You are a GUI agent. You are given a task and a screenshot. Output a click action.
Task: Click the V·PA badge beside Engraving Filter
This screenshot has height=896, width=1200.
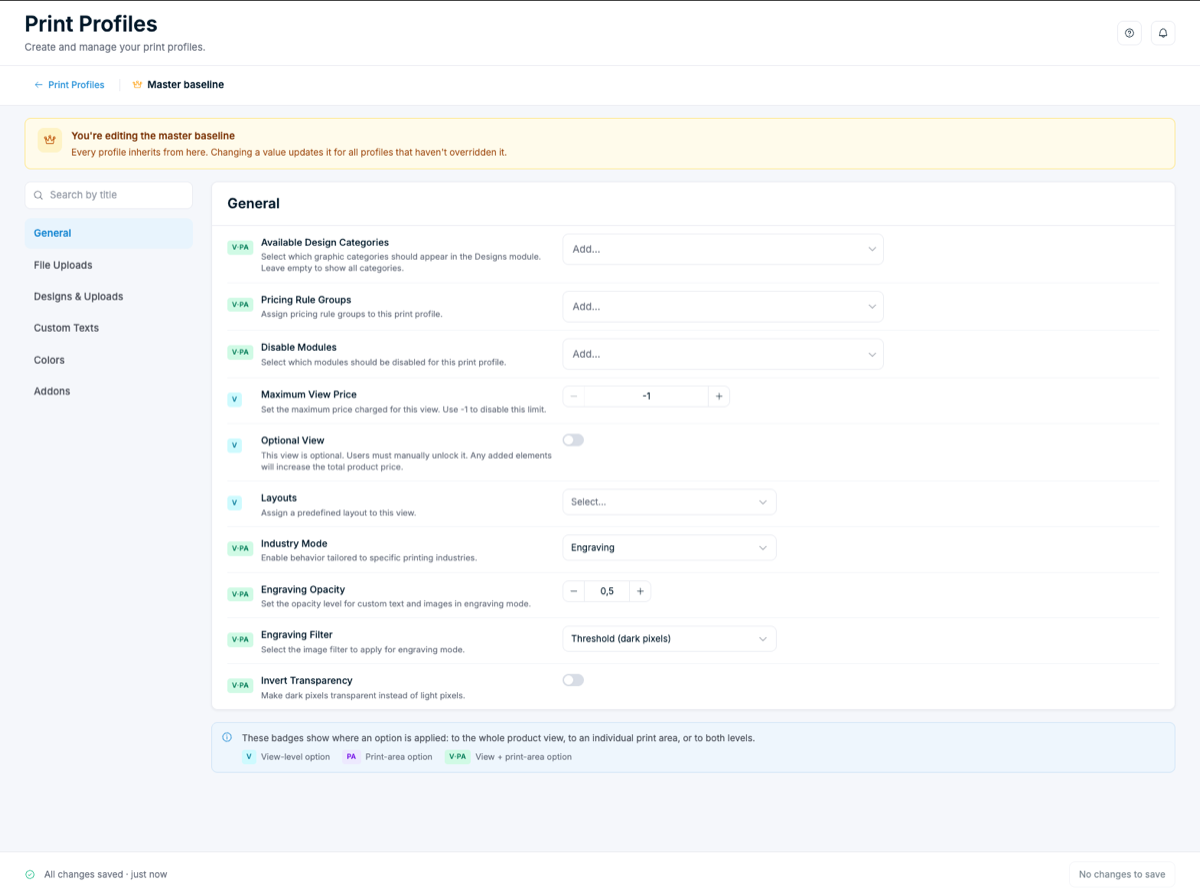coord(240,639)
